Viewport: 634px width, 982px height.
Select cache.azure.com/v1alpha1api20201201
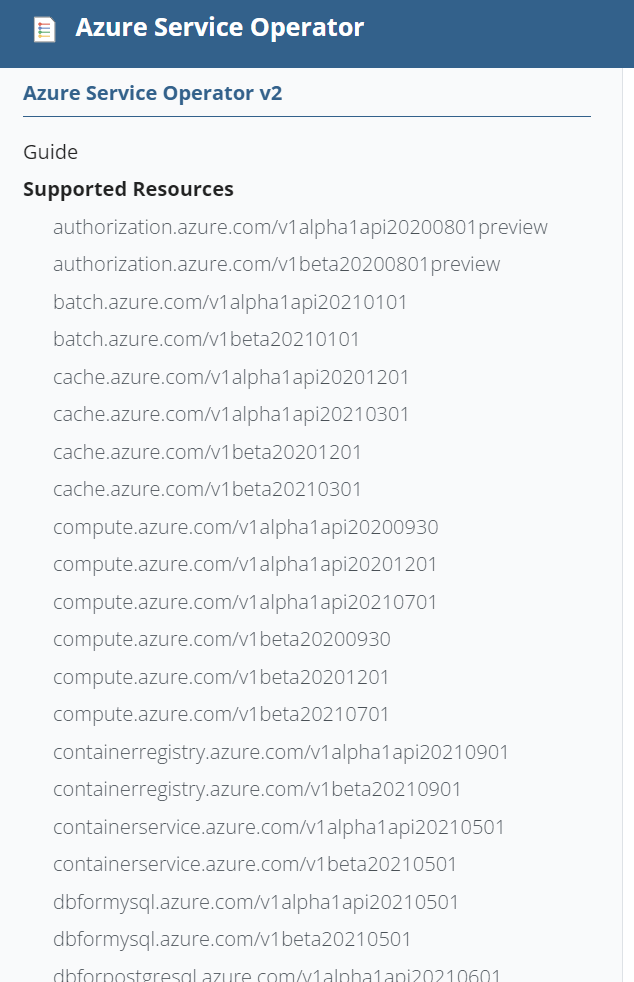pyautogui.click(x=230, y=376)
